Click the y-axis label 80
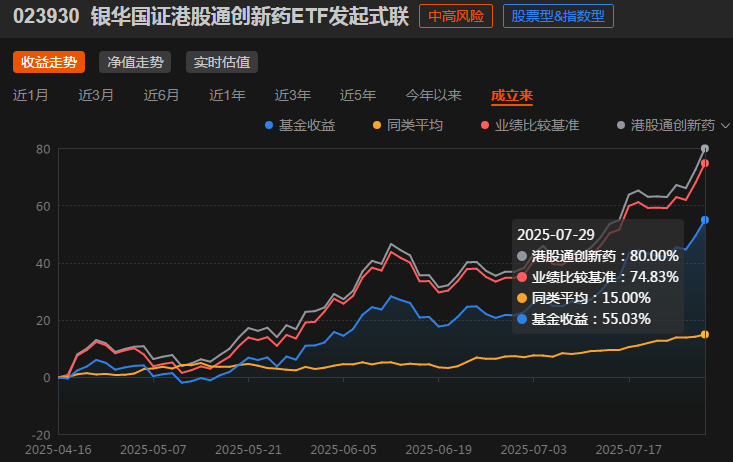Image resolution: width=733 pixels, height=462 pixels. [x=43, y=149]
